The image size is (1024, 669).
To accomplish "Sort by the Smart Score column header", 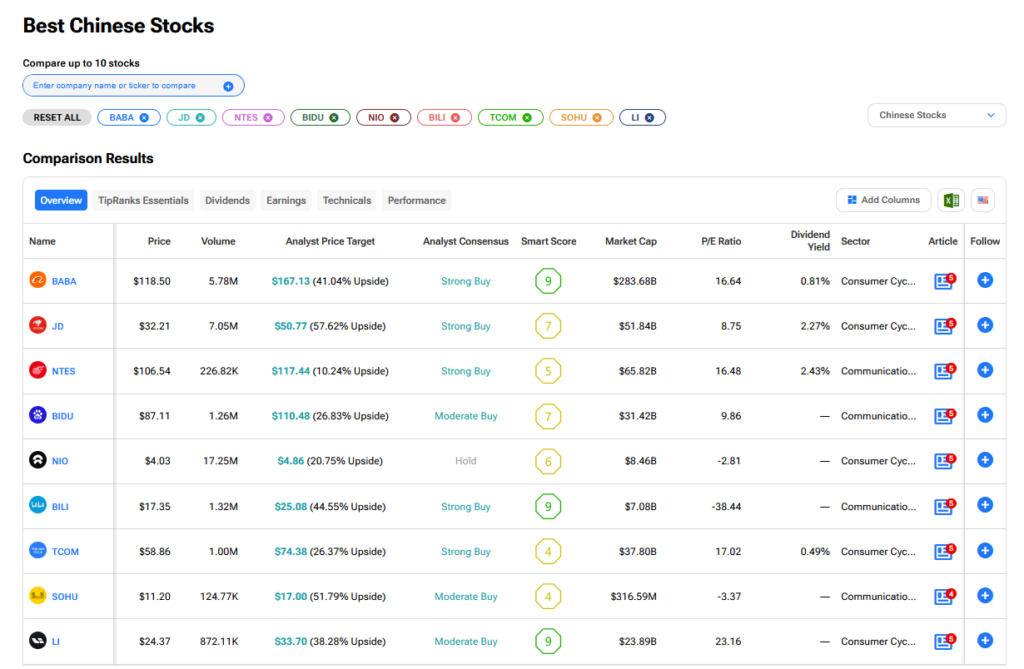I will tap(549, 241).
